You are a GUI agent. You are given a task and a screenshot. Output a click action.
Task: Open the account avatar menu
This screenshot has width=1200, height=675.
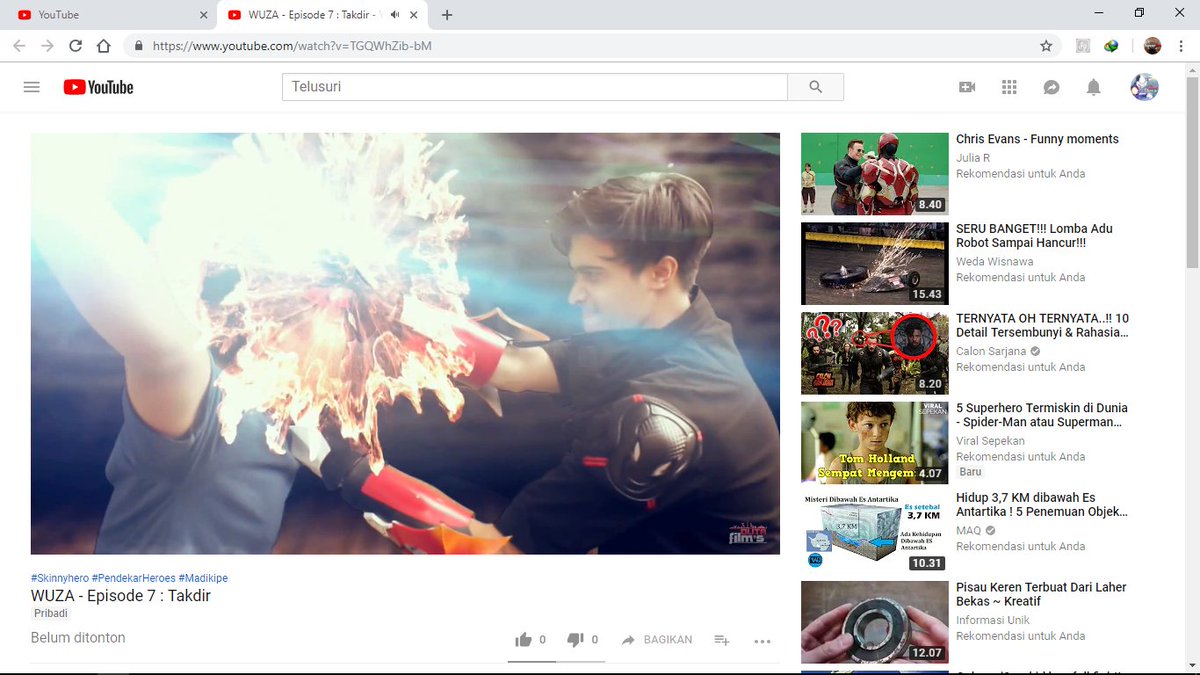pyautogui.click(x=1144, y=87)
